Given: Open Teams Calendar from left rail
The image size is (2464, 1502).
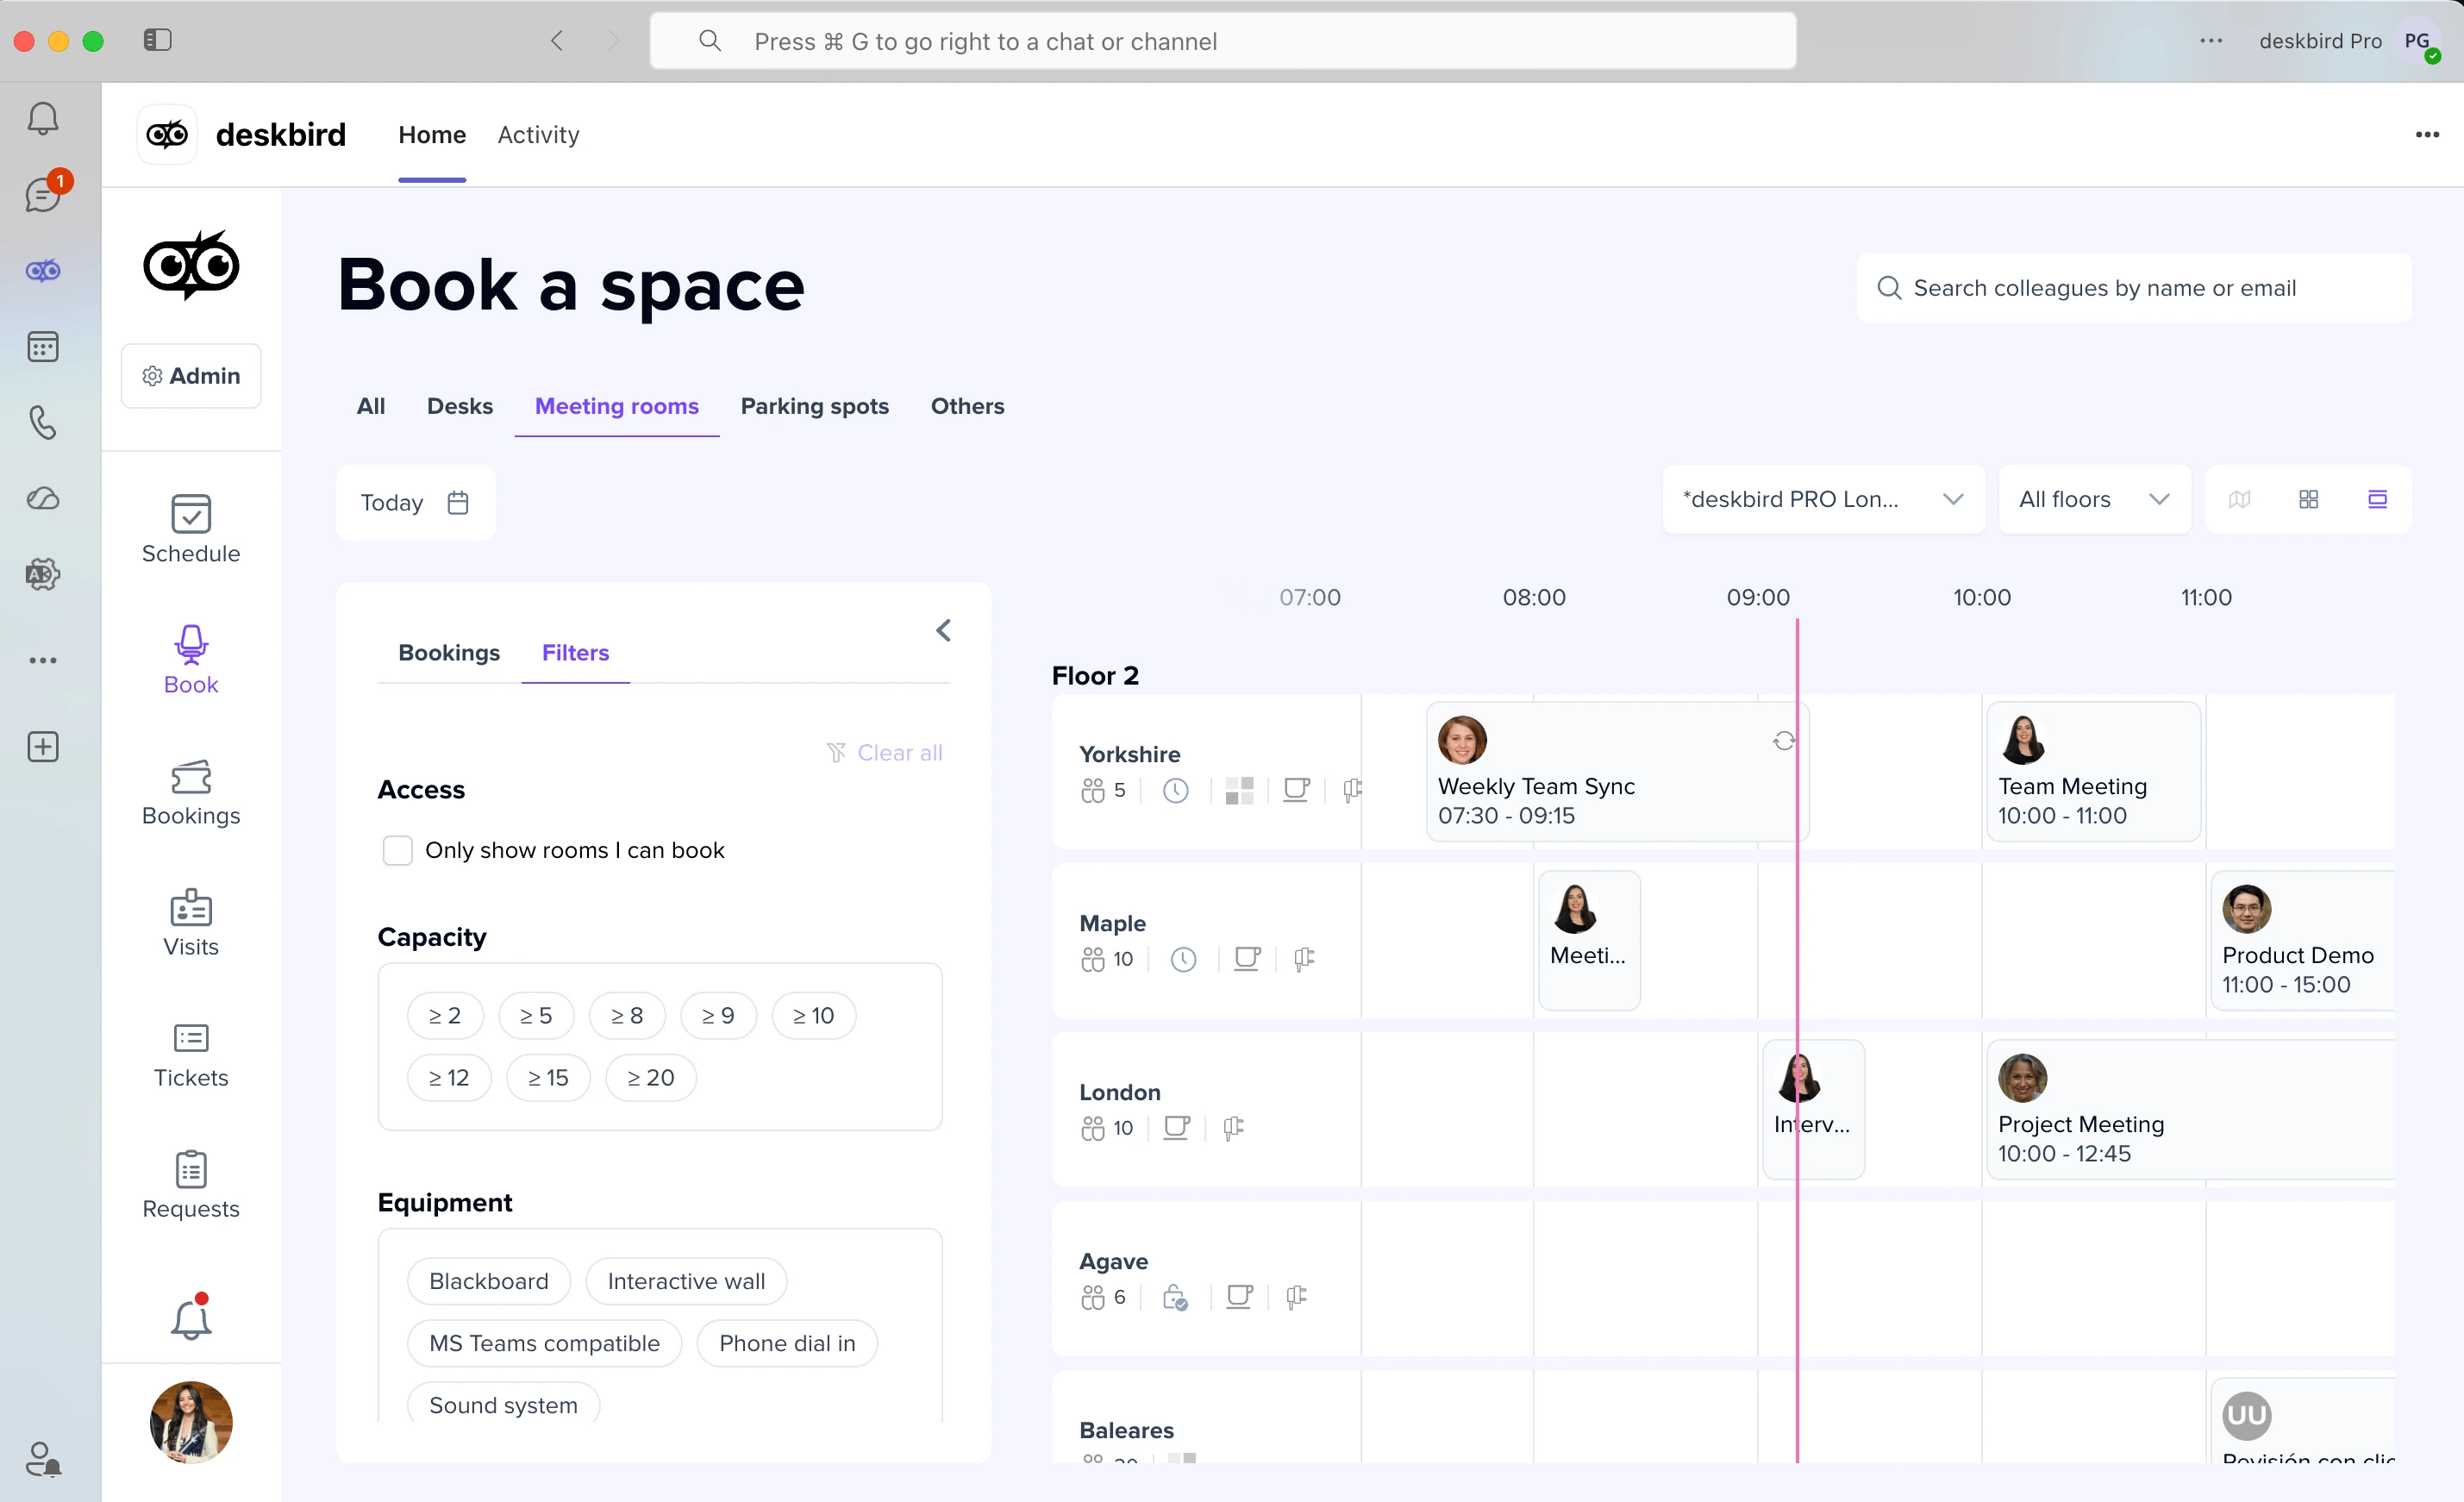Looking at the screenshot, I should (42, 347).
